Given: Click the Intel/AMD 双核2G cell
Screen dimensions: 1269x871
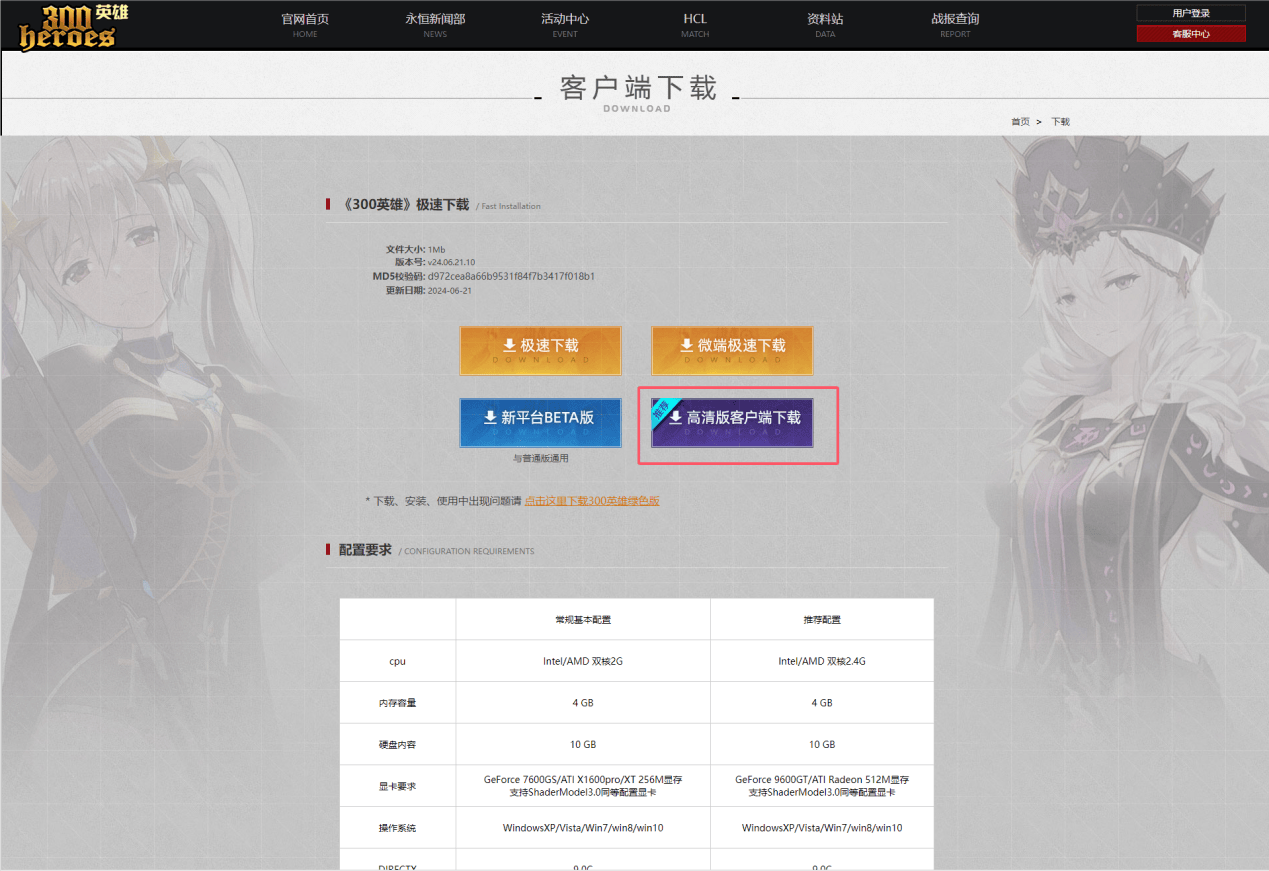Looking at the screenshot, I should tap(583, 661).
